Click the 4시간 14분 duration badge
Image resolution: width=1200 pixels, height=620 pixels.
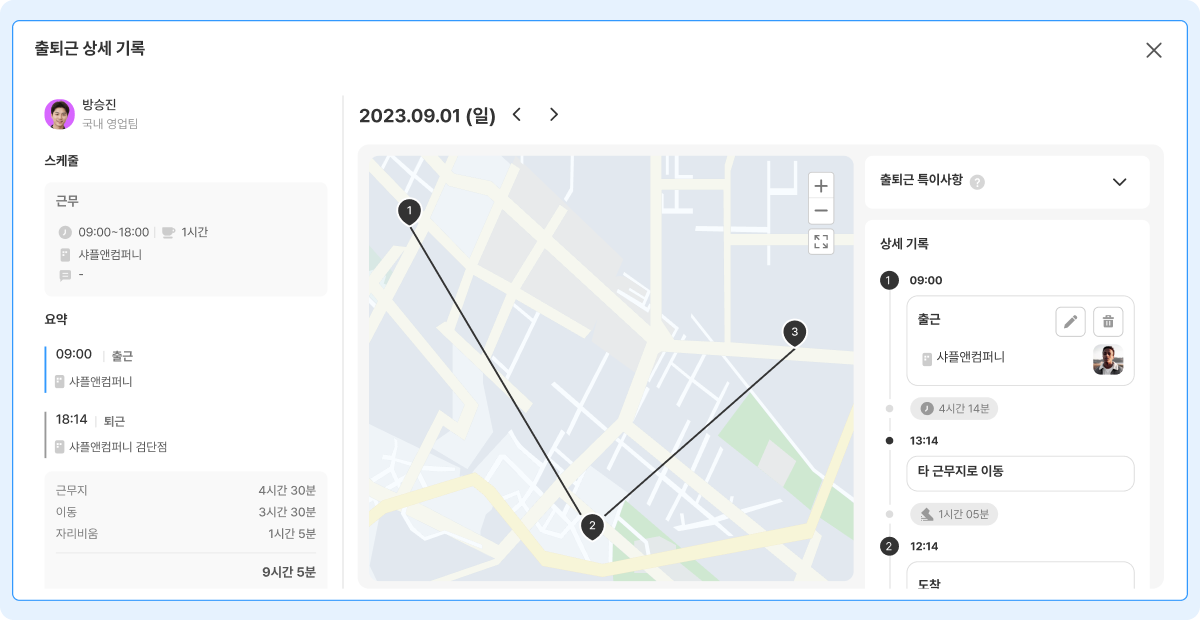(954, 408)
